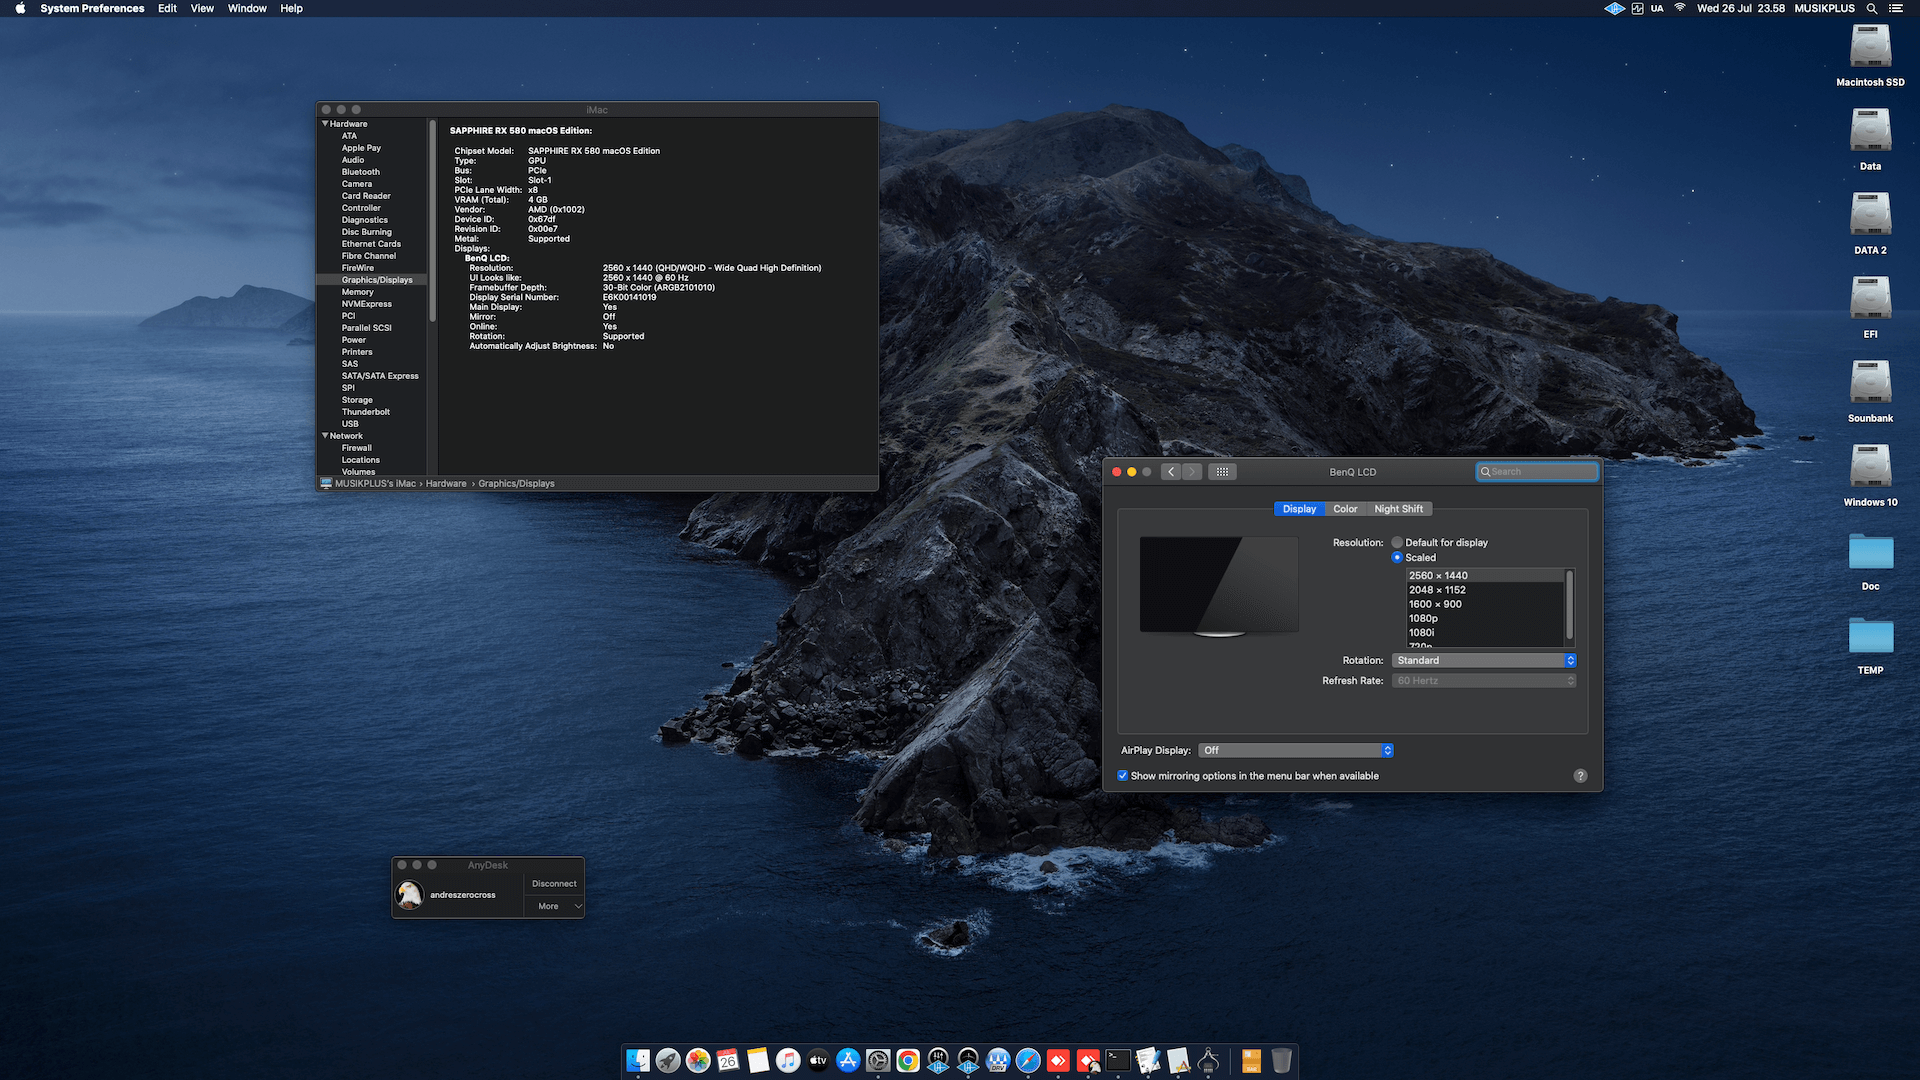Viewport: 1920px width, 1080px height.
Task: Open Spotlight search in the menu bar
Action: (1871, 8)
